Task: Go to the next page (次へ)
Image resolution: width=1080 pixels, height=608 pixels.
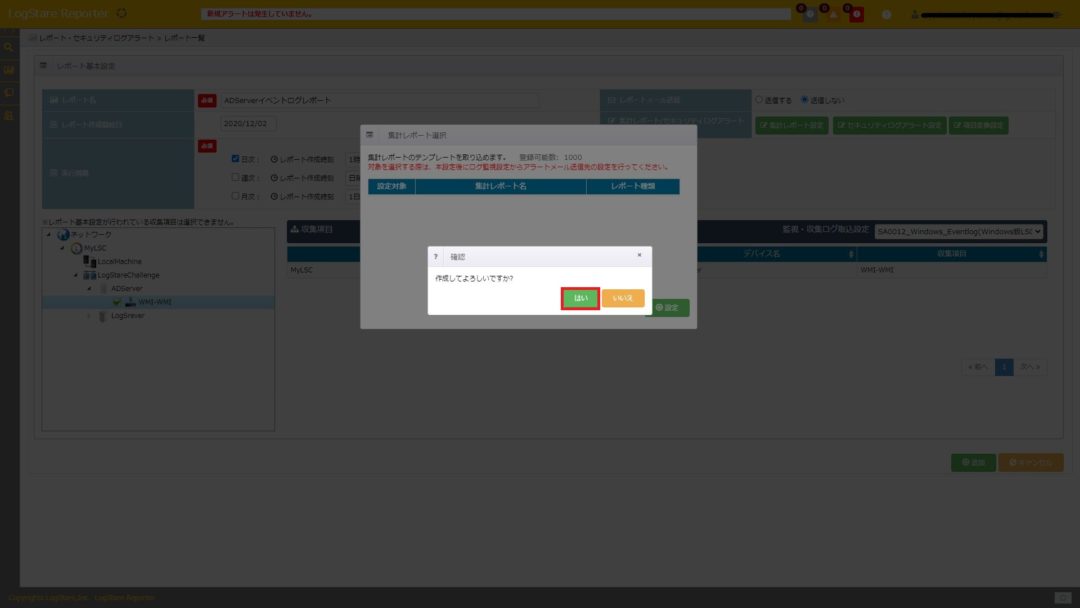Action: point(1030,367)
